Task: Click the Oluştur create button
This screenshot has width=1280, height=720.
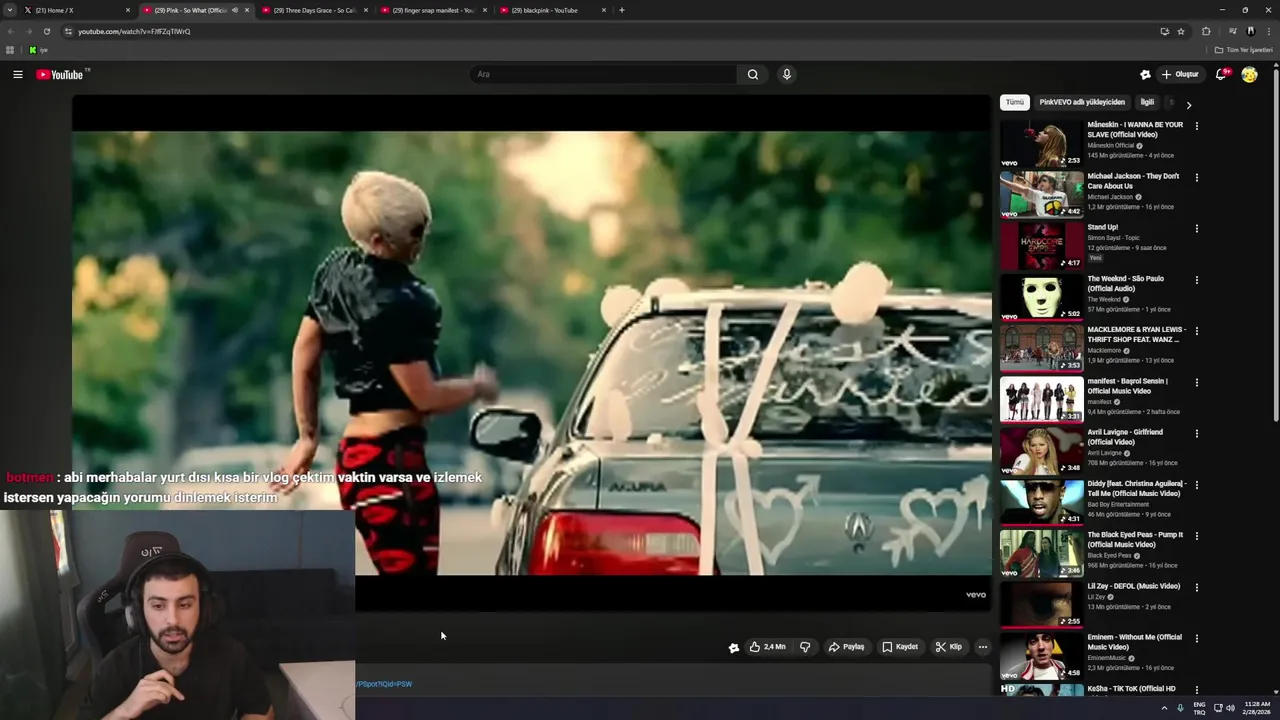Action: (1181, 74)
